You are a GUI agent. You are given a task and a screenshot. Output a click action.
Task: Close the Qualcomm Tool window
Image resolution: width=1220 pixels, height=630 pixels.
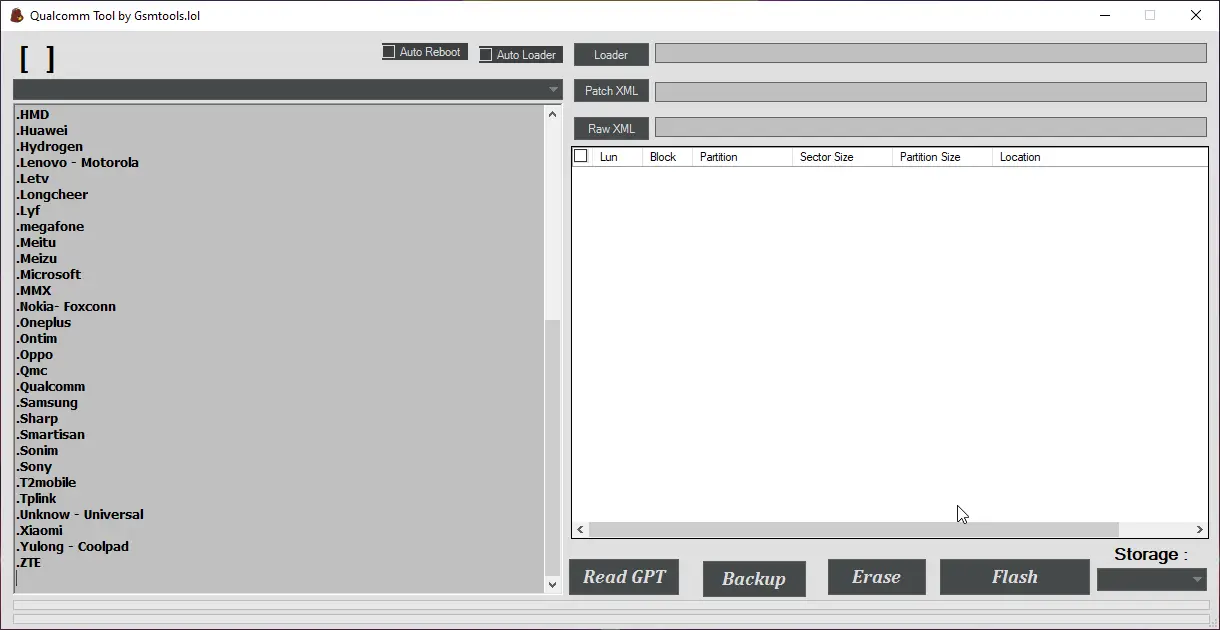1196,15
